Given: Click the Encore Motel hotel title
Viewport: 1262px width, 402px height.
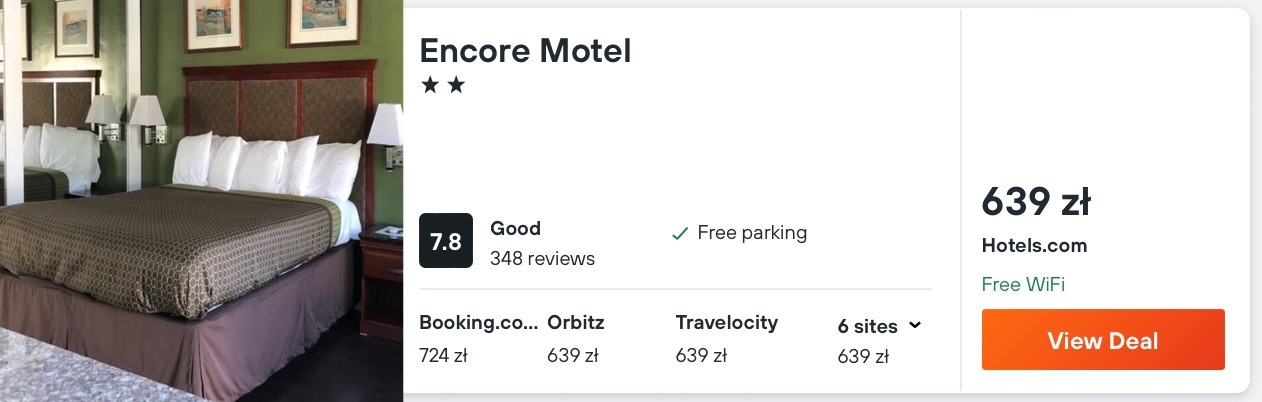Looking at the screenshot, I should (525, 51).
